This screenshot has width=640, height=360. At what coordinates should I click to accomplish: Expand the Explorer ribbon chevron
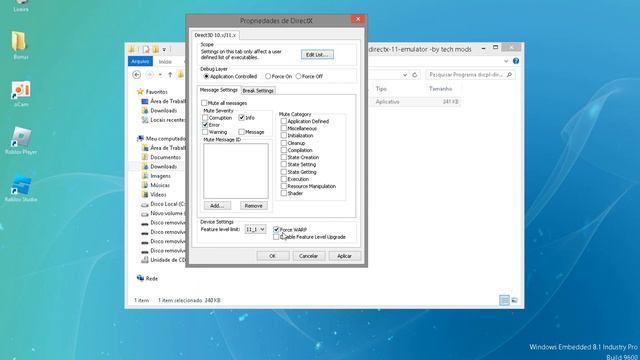click(506, 61)
